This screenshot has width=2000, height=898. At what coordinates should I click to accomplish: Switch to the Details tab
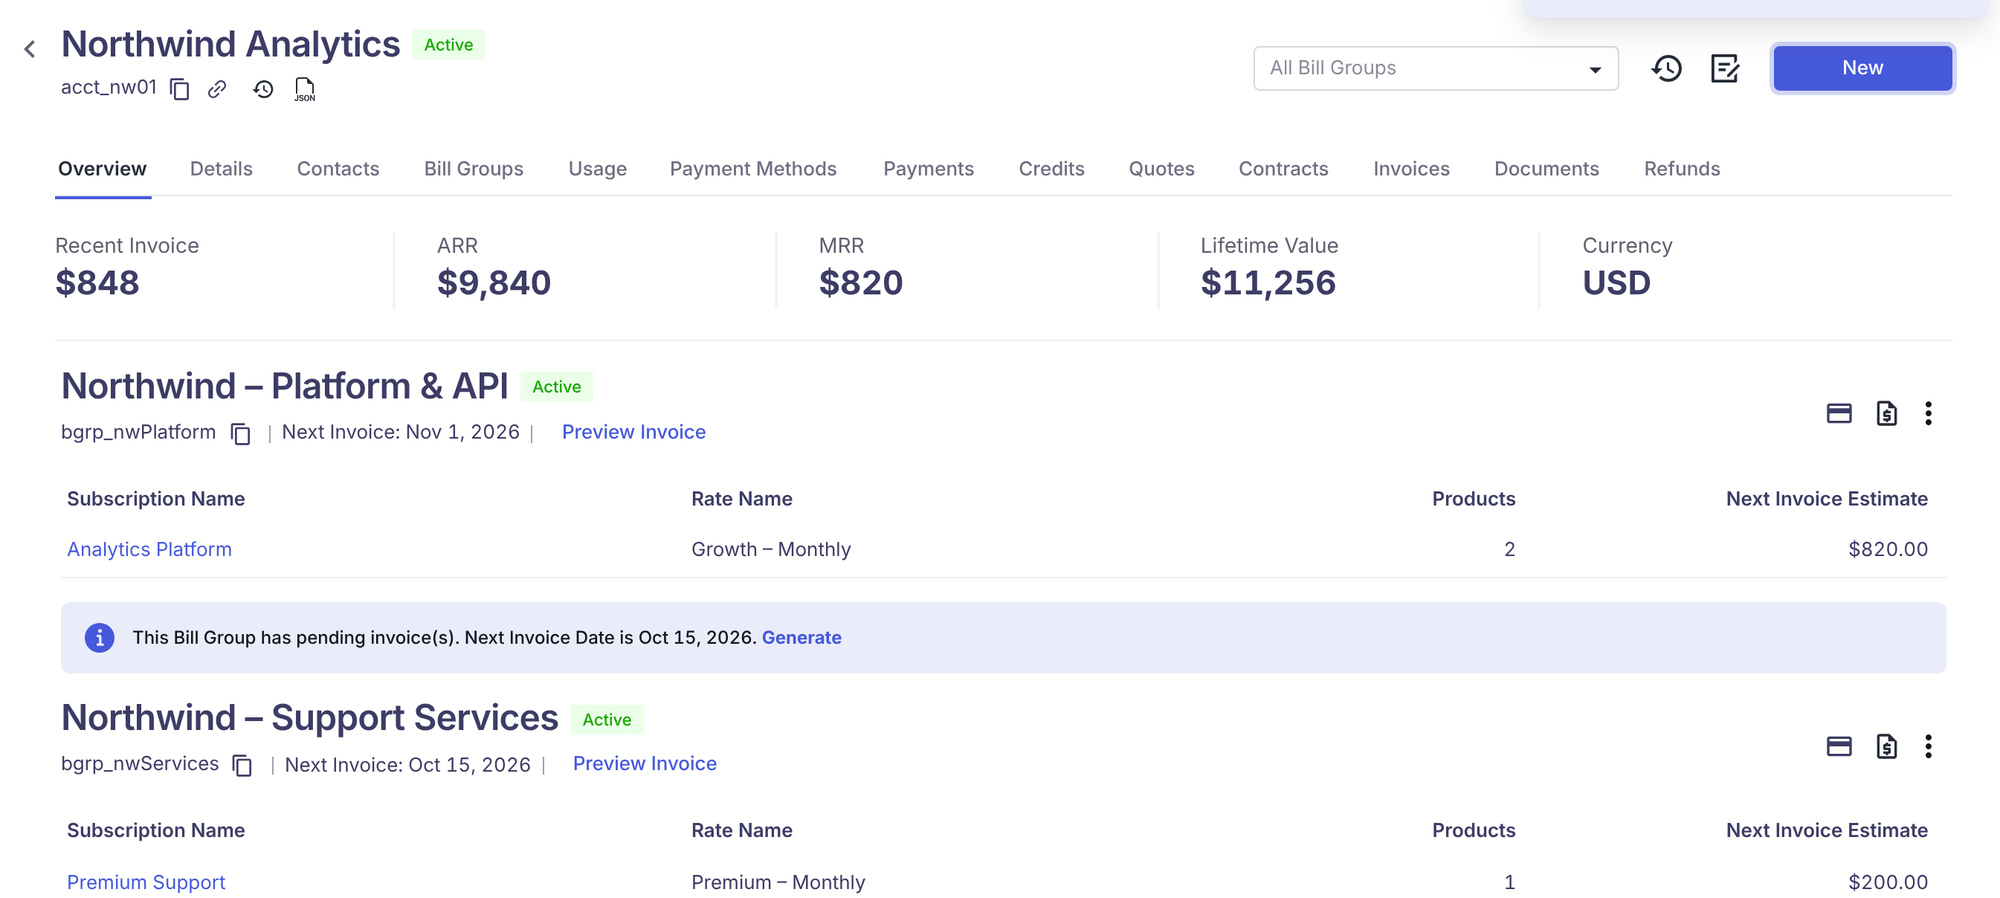(221, 169)
